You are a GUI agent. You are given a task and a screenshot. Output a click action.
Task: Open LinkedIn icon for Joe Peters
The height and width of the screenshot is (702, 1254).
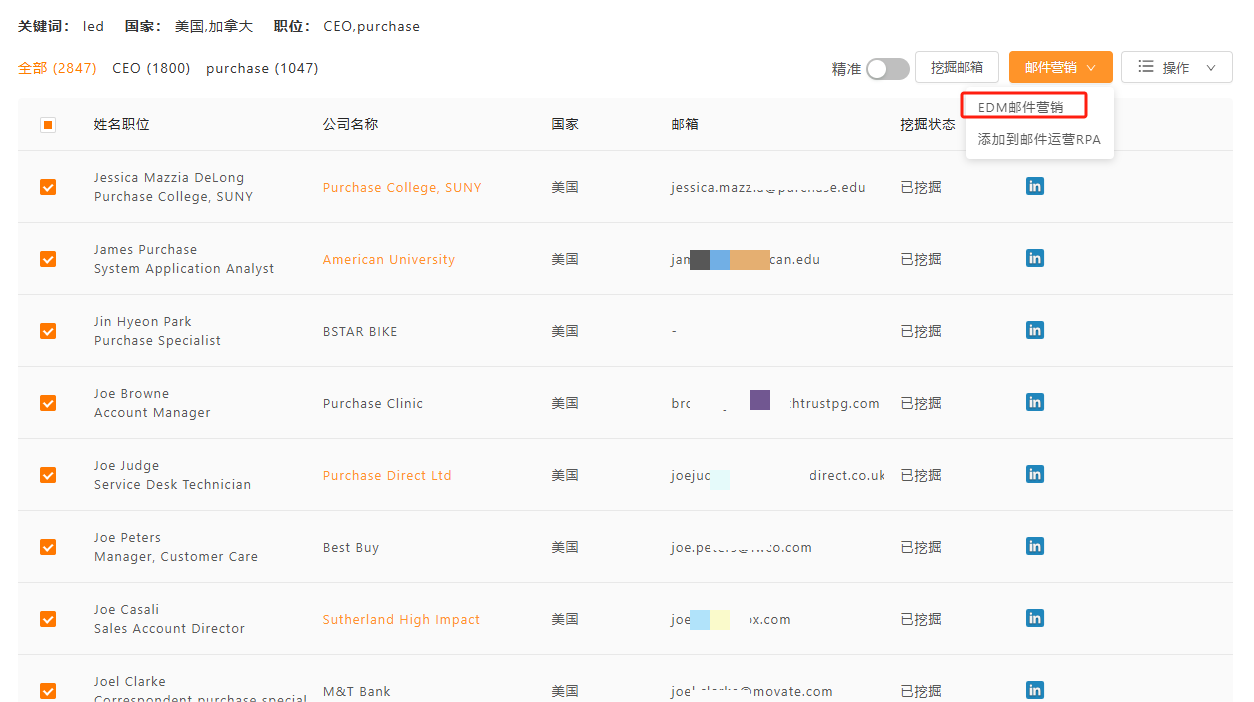1035,546
